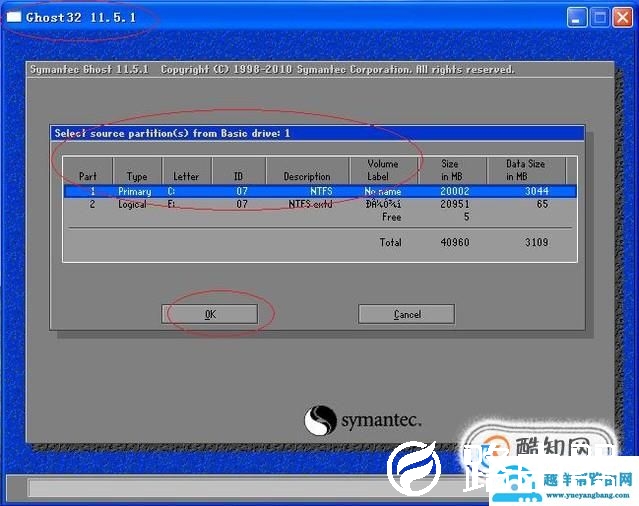
Task: Minimize the Ghost32 window
Action: (577, 18)
